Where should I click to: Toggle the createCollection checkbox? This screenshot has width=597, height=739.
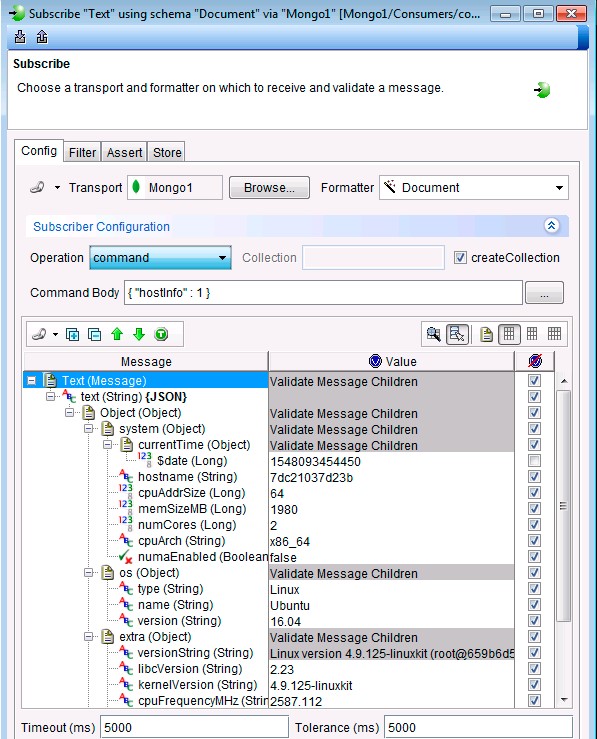pos(460,258)
